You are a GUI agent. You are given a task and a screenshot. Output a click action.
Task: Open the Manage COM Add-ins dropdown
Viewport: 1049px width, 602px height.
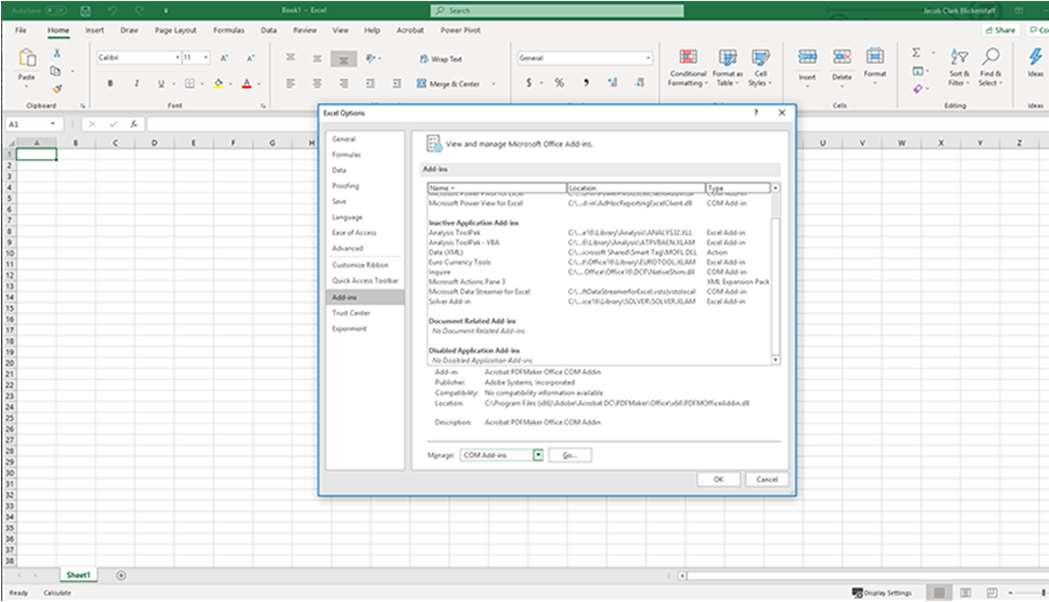point(538,455)
